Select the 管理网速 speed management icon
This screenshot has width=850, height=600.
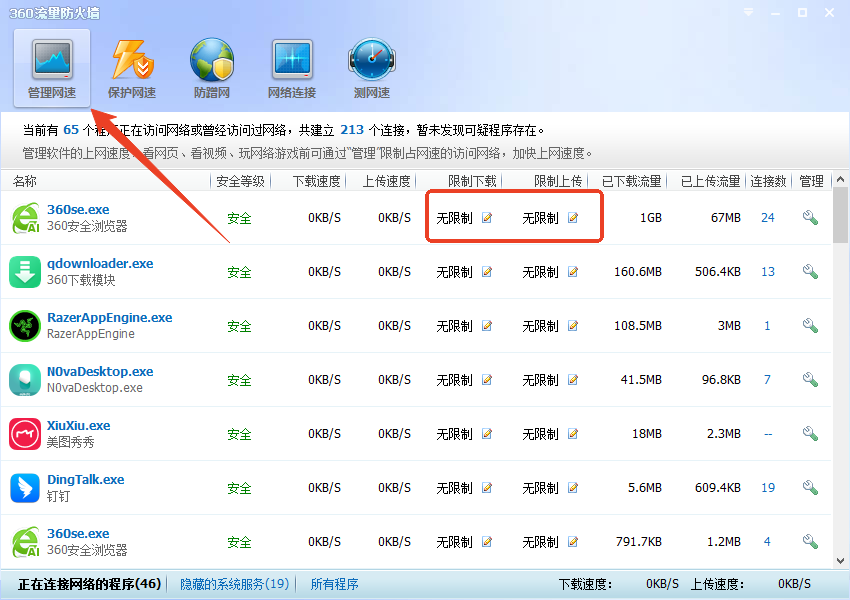click(50, 67)
